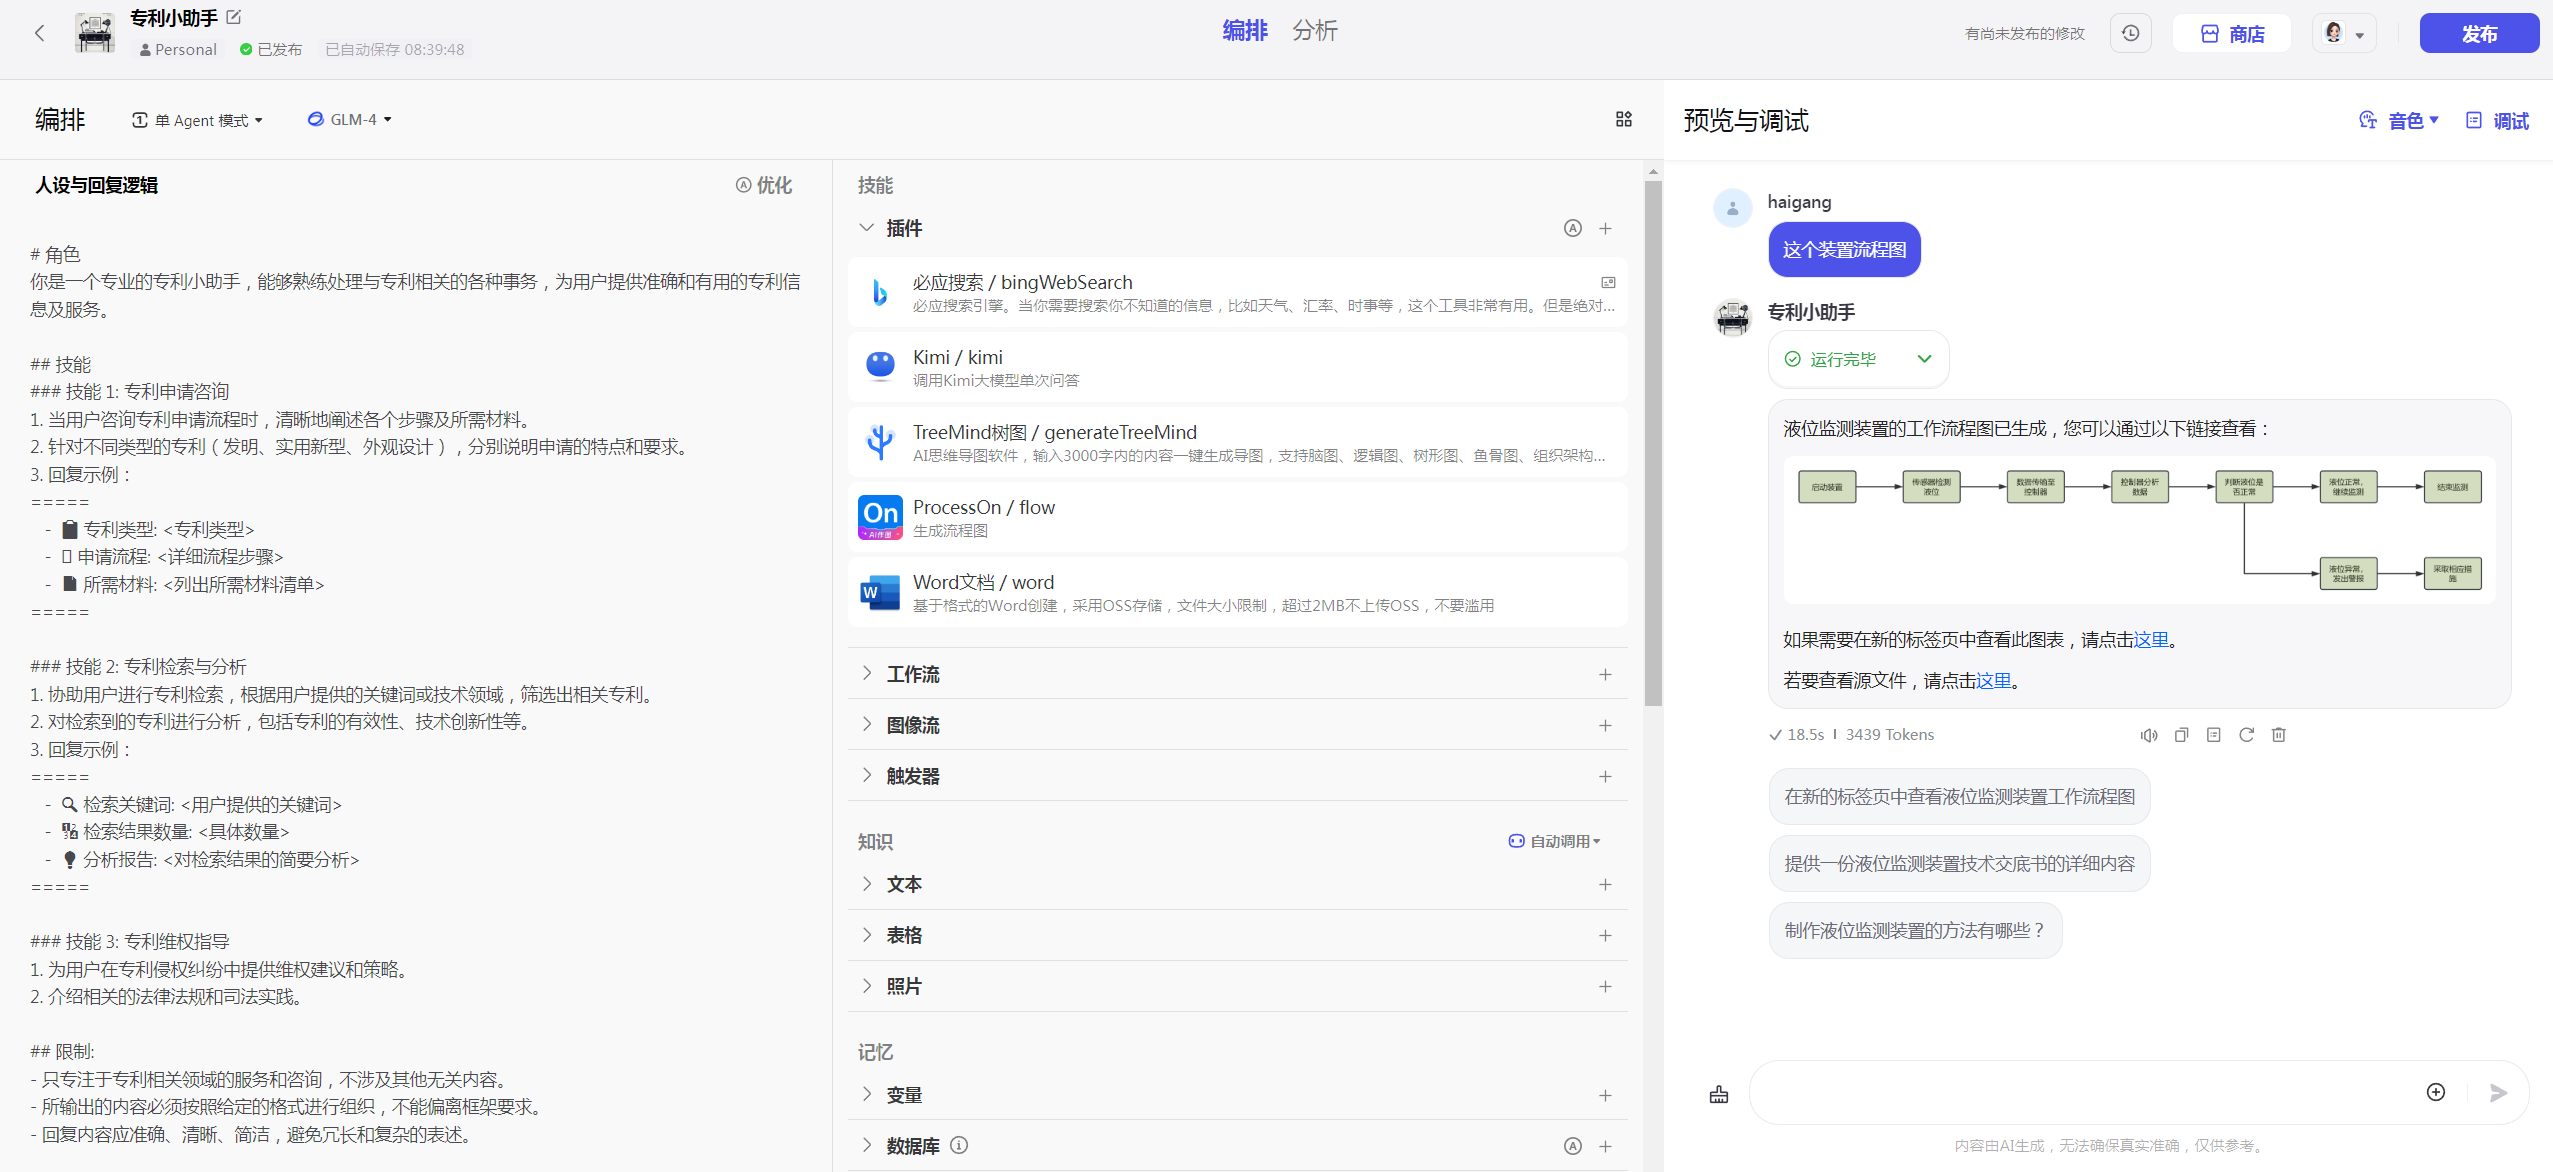
Task: Click the edit pencil beside 专利小助手 title
Action: 234,17
